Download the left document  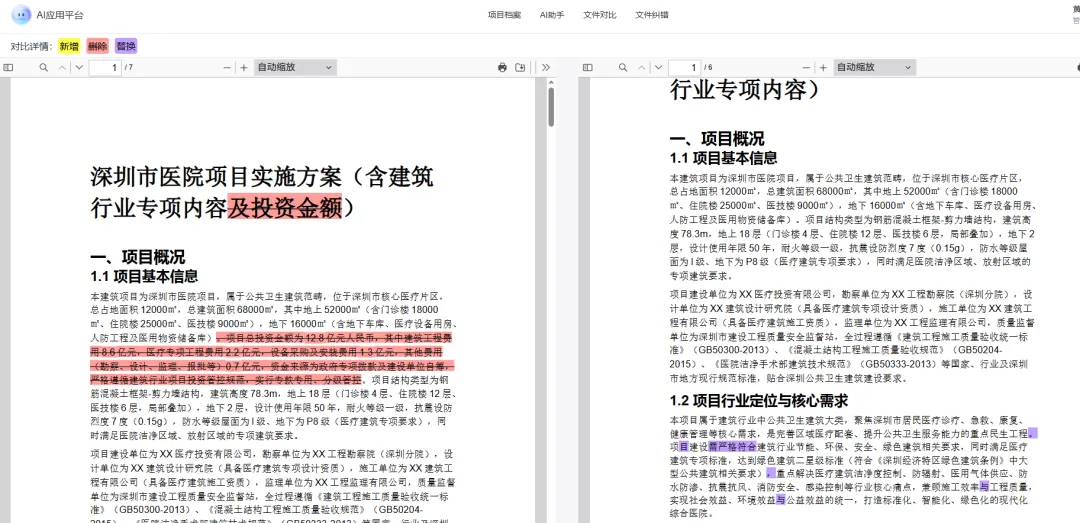(x=520, y=68)
